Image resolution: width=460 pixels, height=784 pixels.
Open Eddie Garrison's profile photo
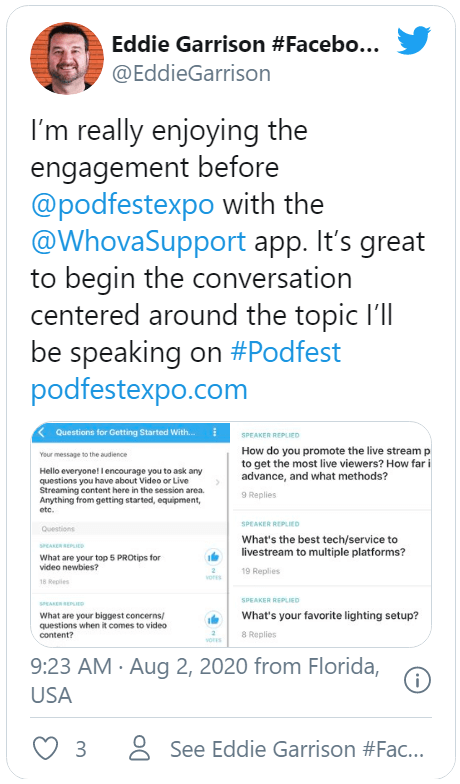(x=67, y=58)
